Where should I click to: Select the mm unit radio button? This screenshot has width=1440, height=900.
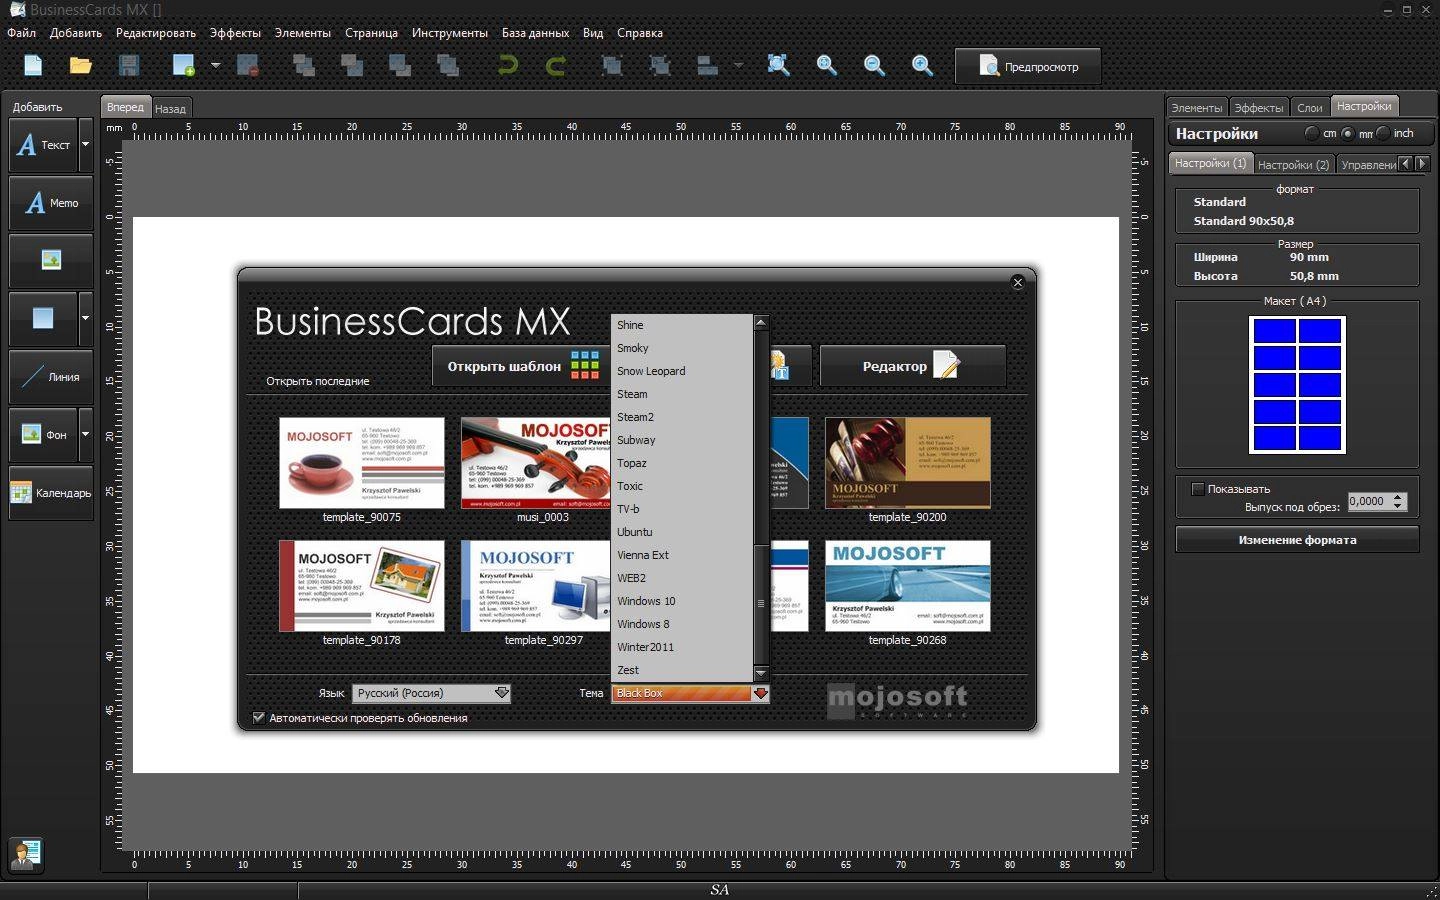1348,133
